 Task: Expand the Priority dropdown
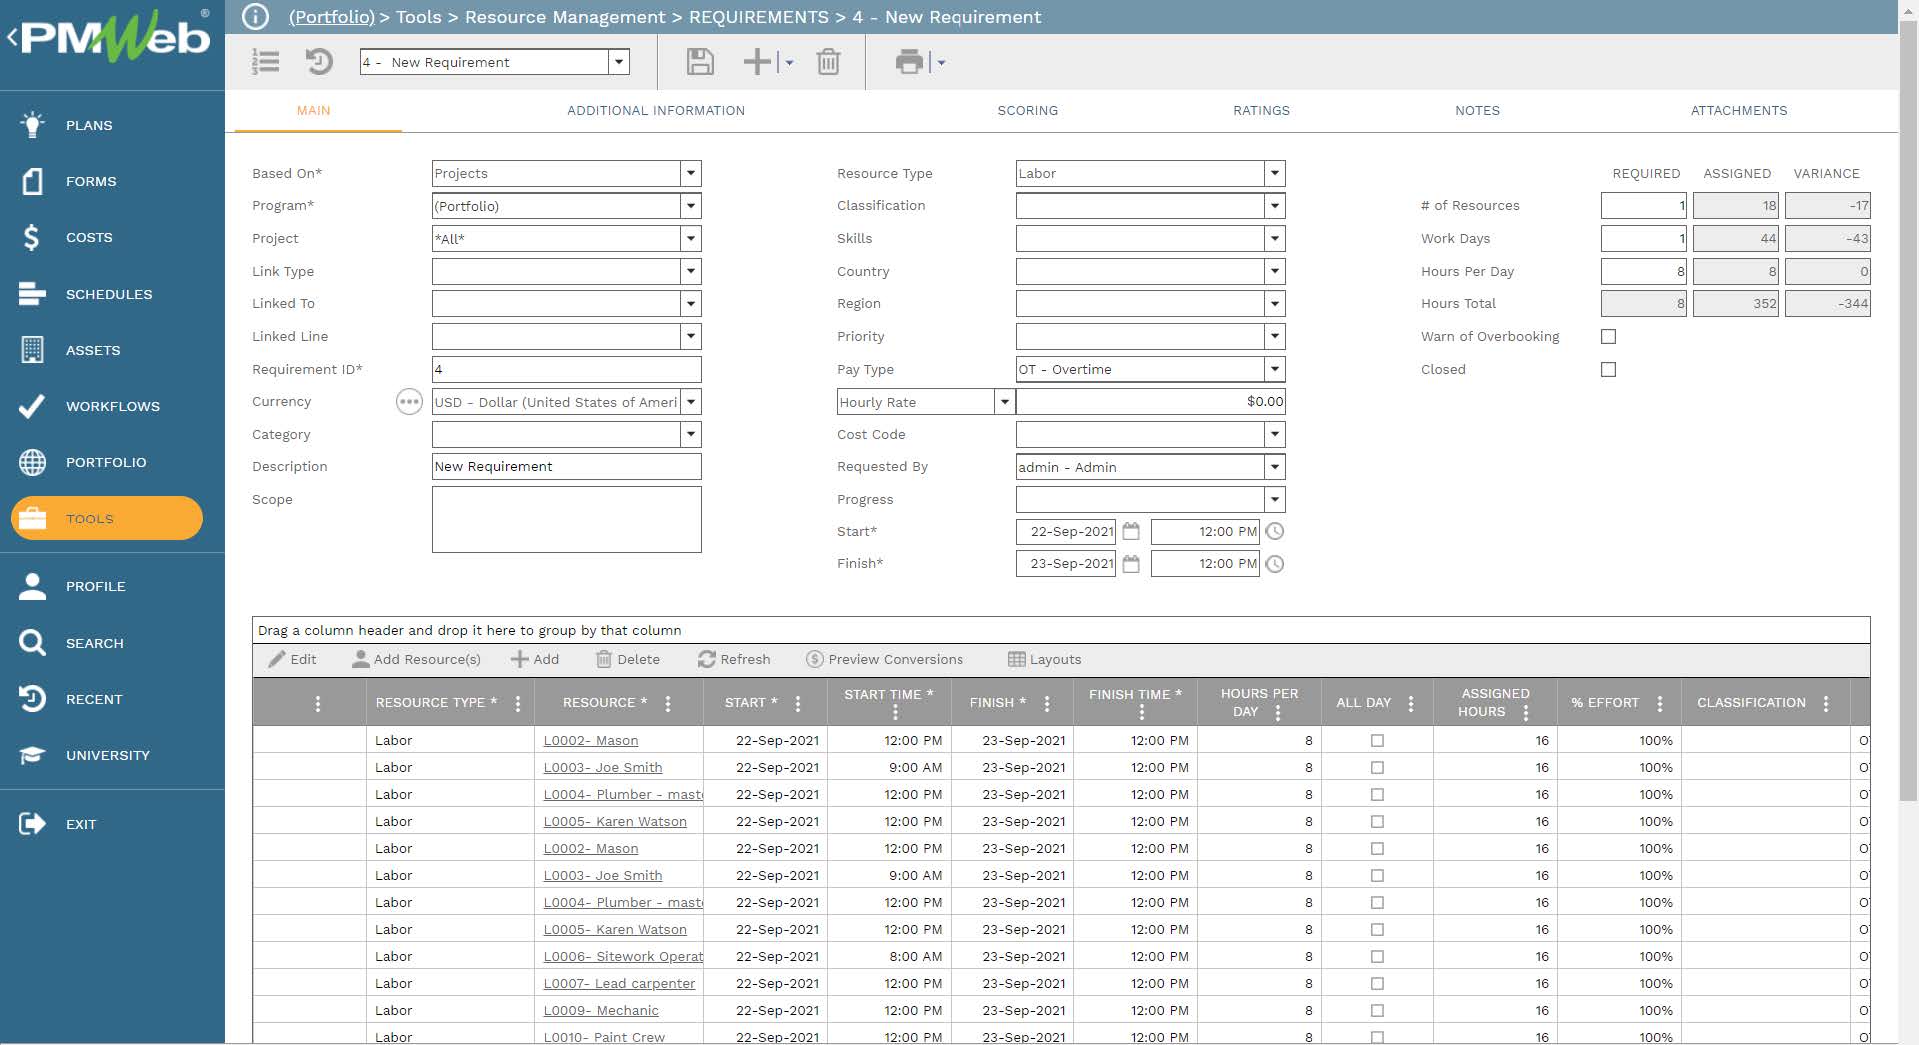[1274, 336]
